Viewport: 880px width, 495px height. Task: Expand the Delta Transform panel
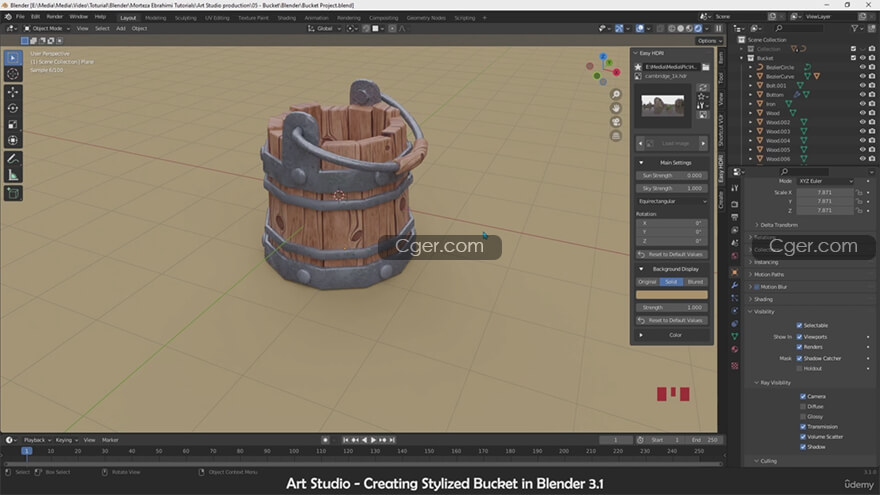coord(778,225)
